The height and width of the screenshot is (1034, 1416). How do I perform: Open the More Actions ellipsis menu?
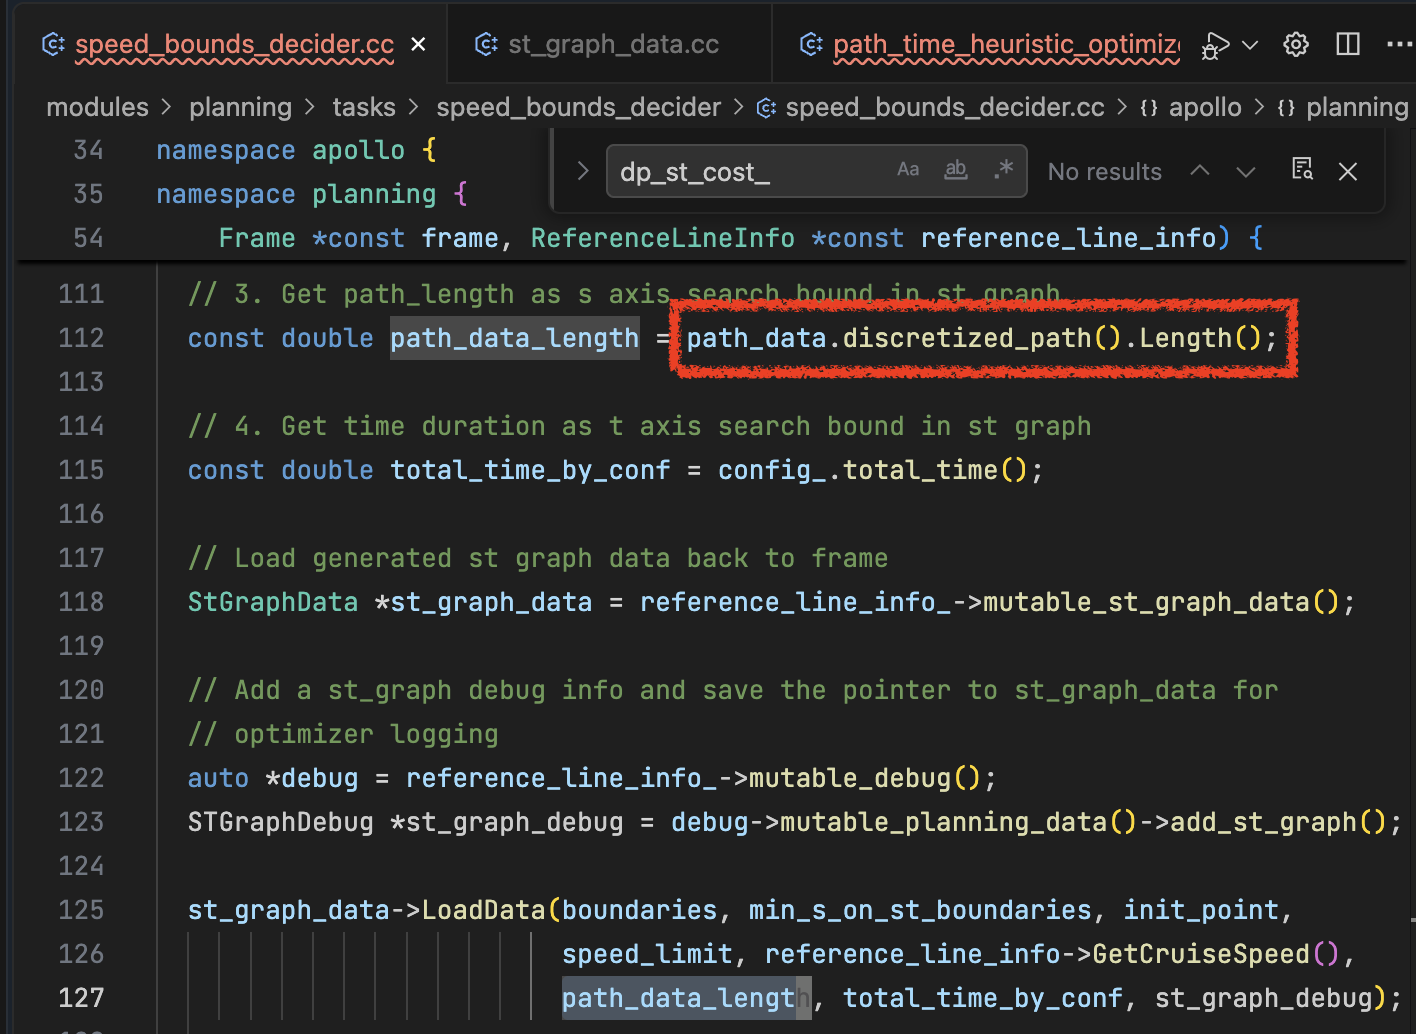click(1398, 45)
